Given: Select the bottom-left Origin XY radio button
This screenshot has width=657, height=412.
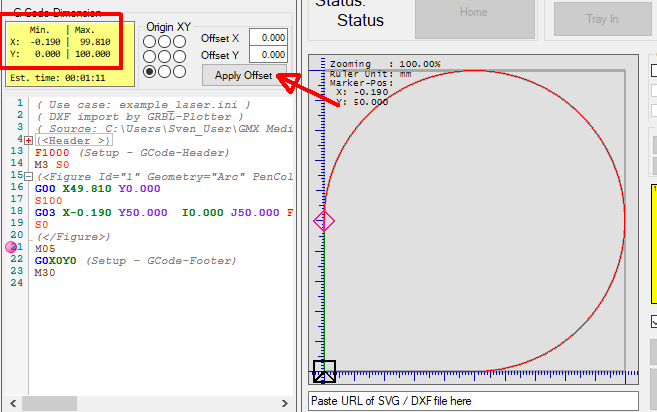Looking at the screenshot, I should (150, 71).
